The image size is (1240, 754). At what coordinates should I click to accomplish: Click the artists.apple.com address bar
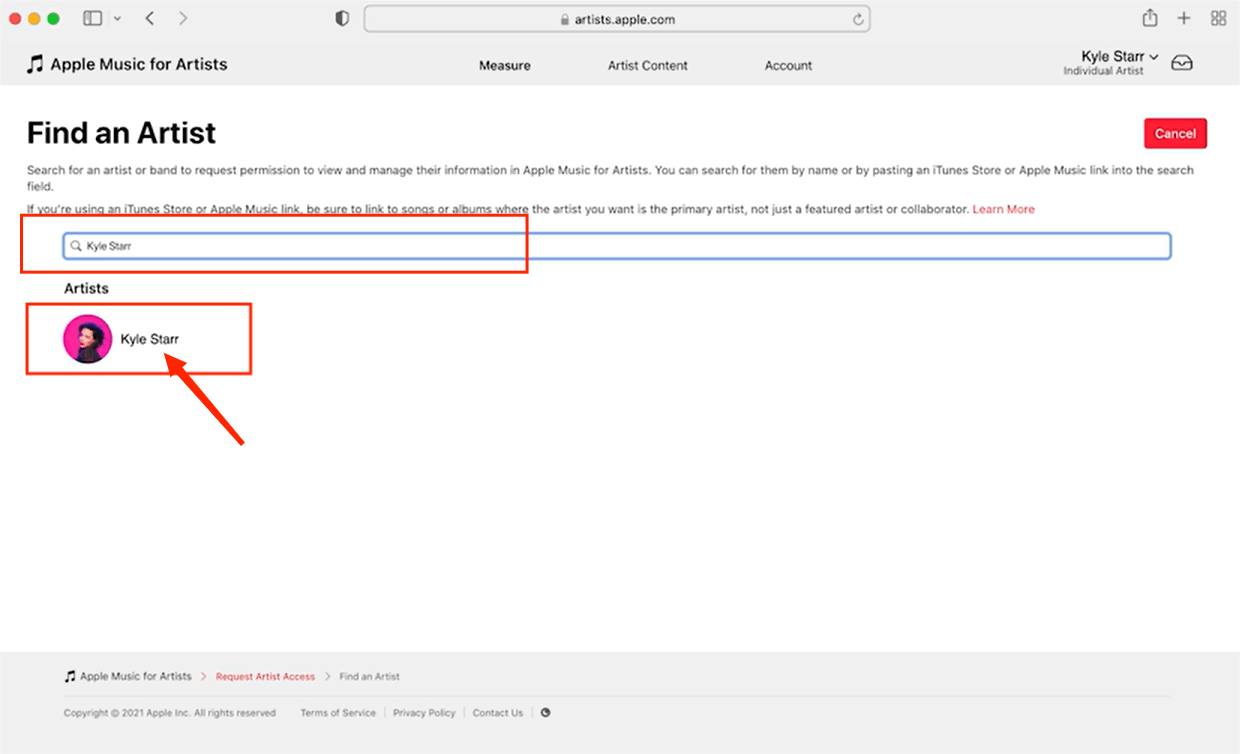pyautogui.click(x=617, y=19)
